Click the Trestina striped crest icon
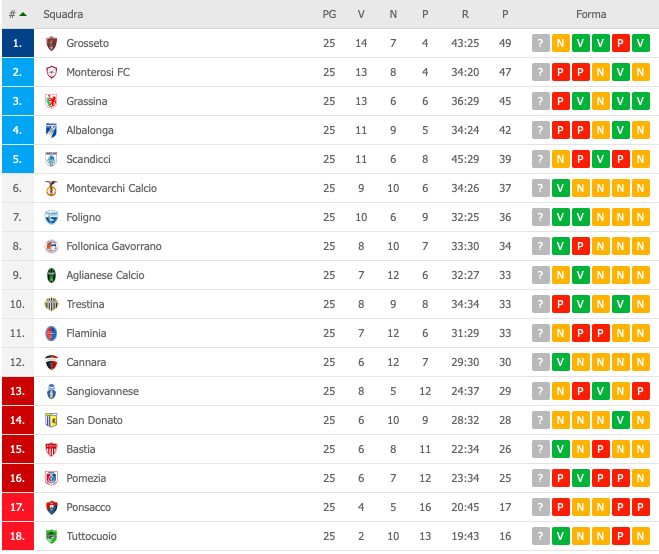The image size is (659, 554). [x=51, y=304]
